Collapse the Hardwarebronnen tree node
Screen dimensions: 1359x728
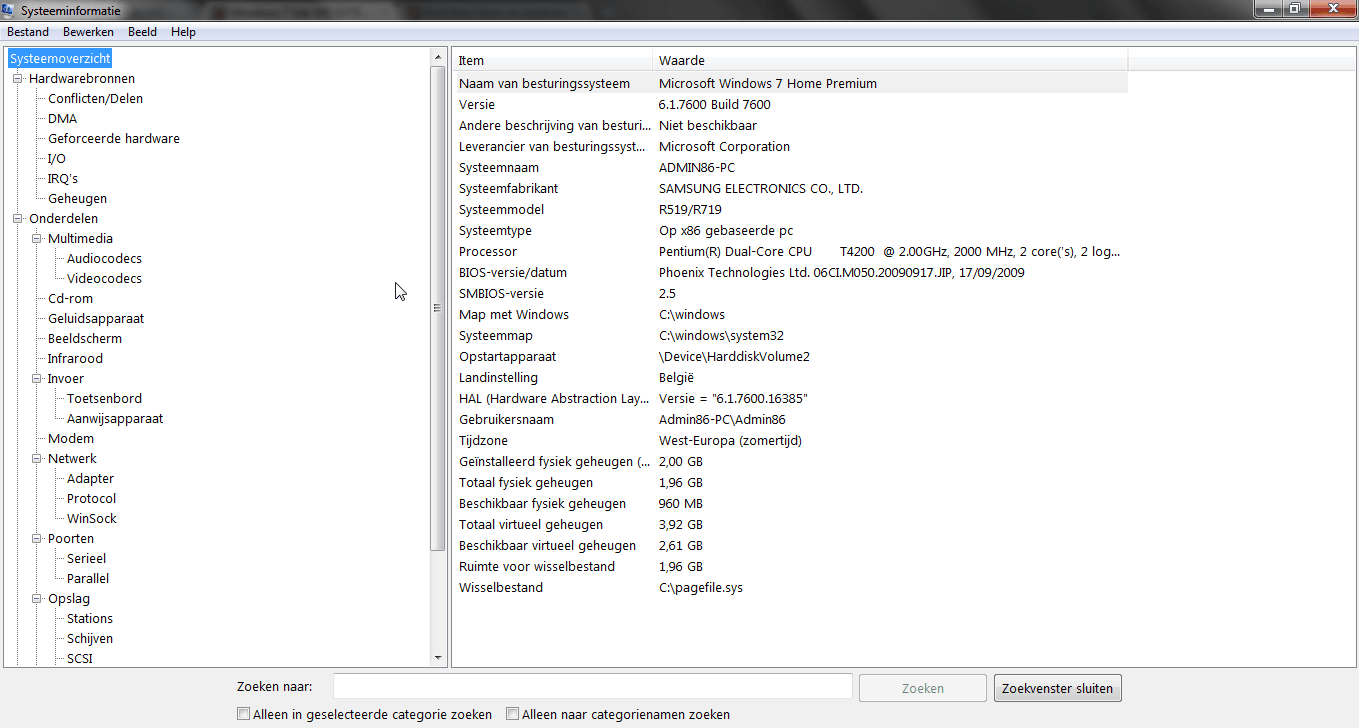pos(18,79)
